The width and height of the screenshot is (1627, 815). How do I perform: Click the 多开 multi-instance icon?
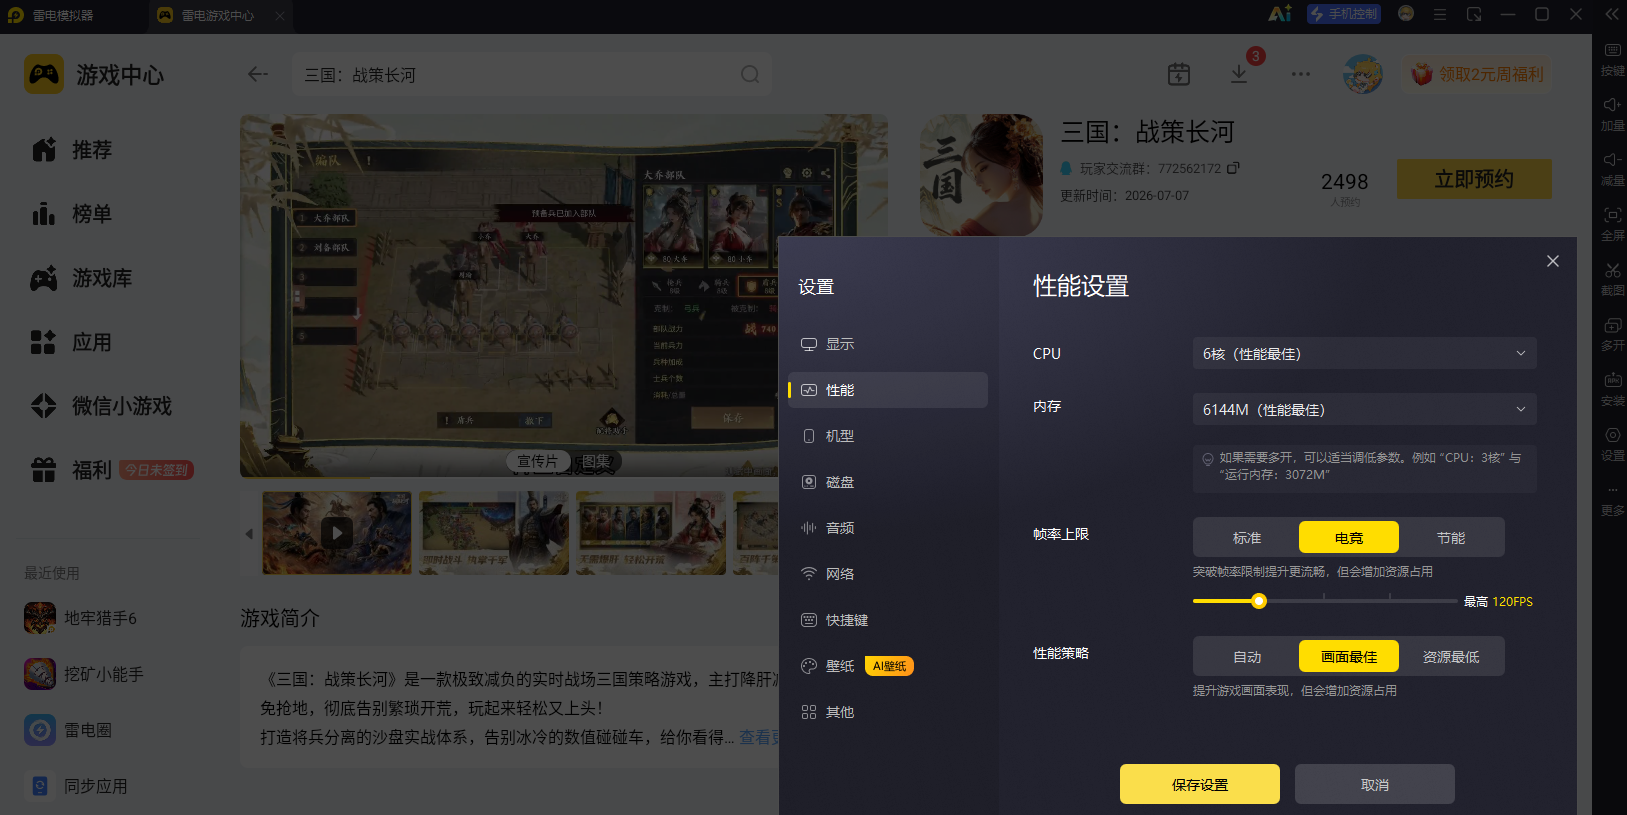tap(1612, 335)
